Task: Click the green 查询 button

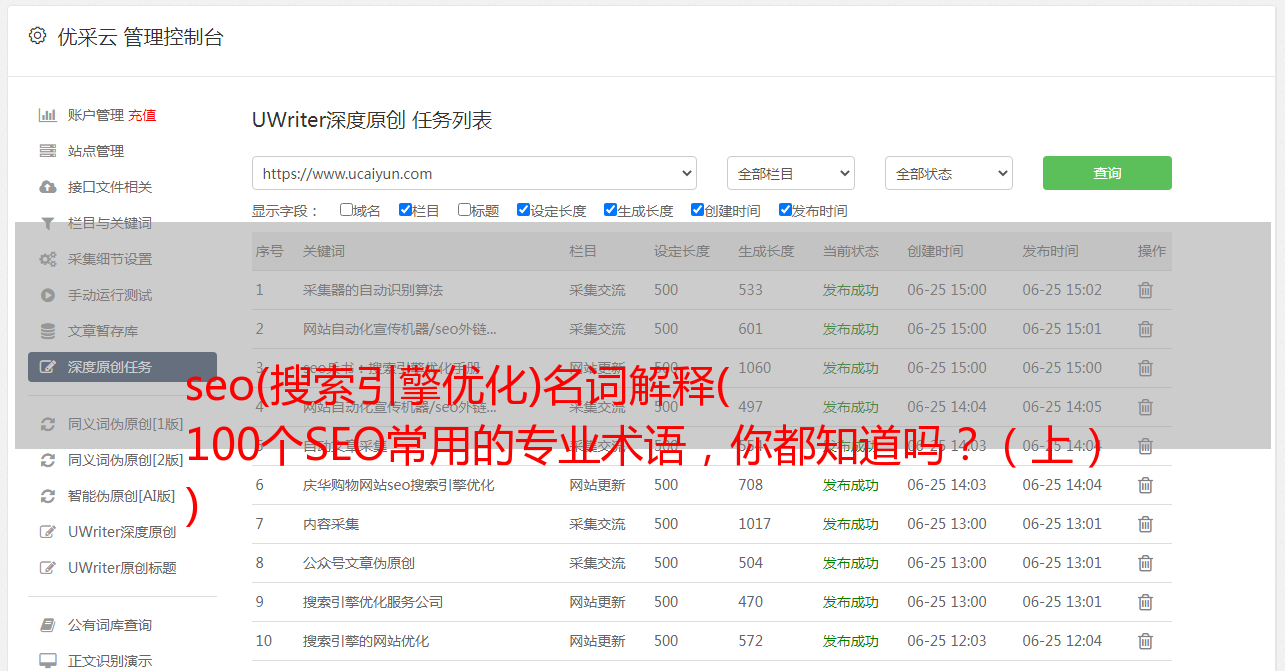Action: pyautogui.click(x=1107, y=173)
